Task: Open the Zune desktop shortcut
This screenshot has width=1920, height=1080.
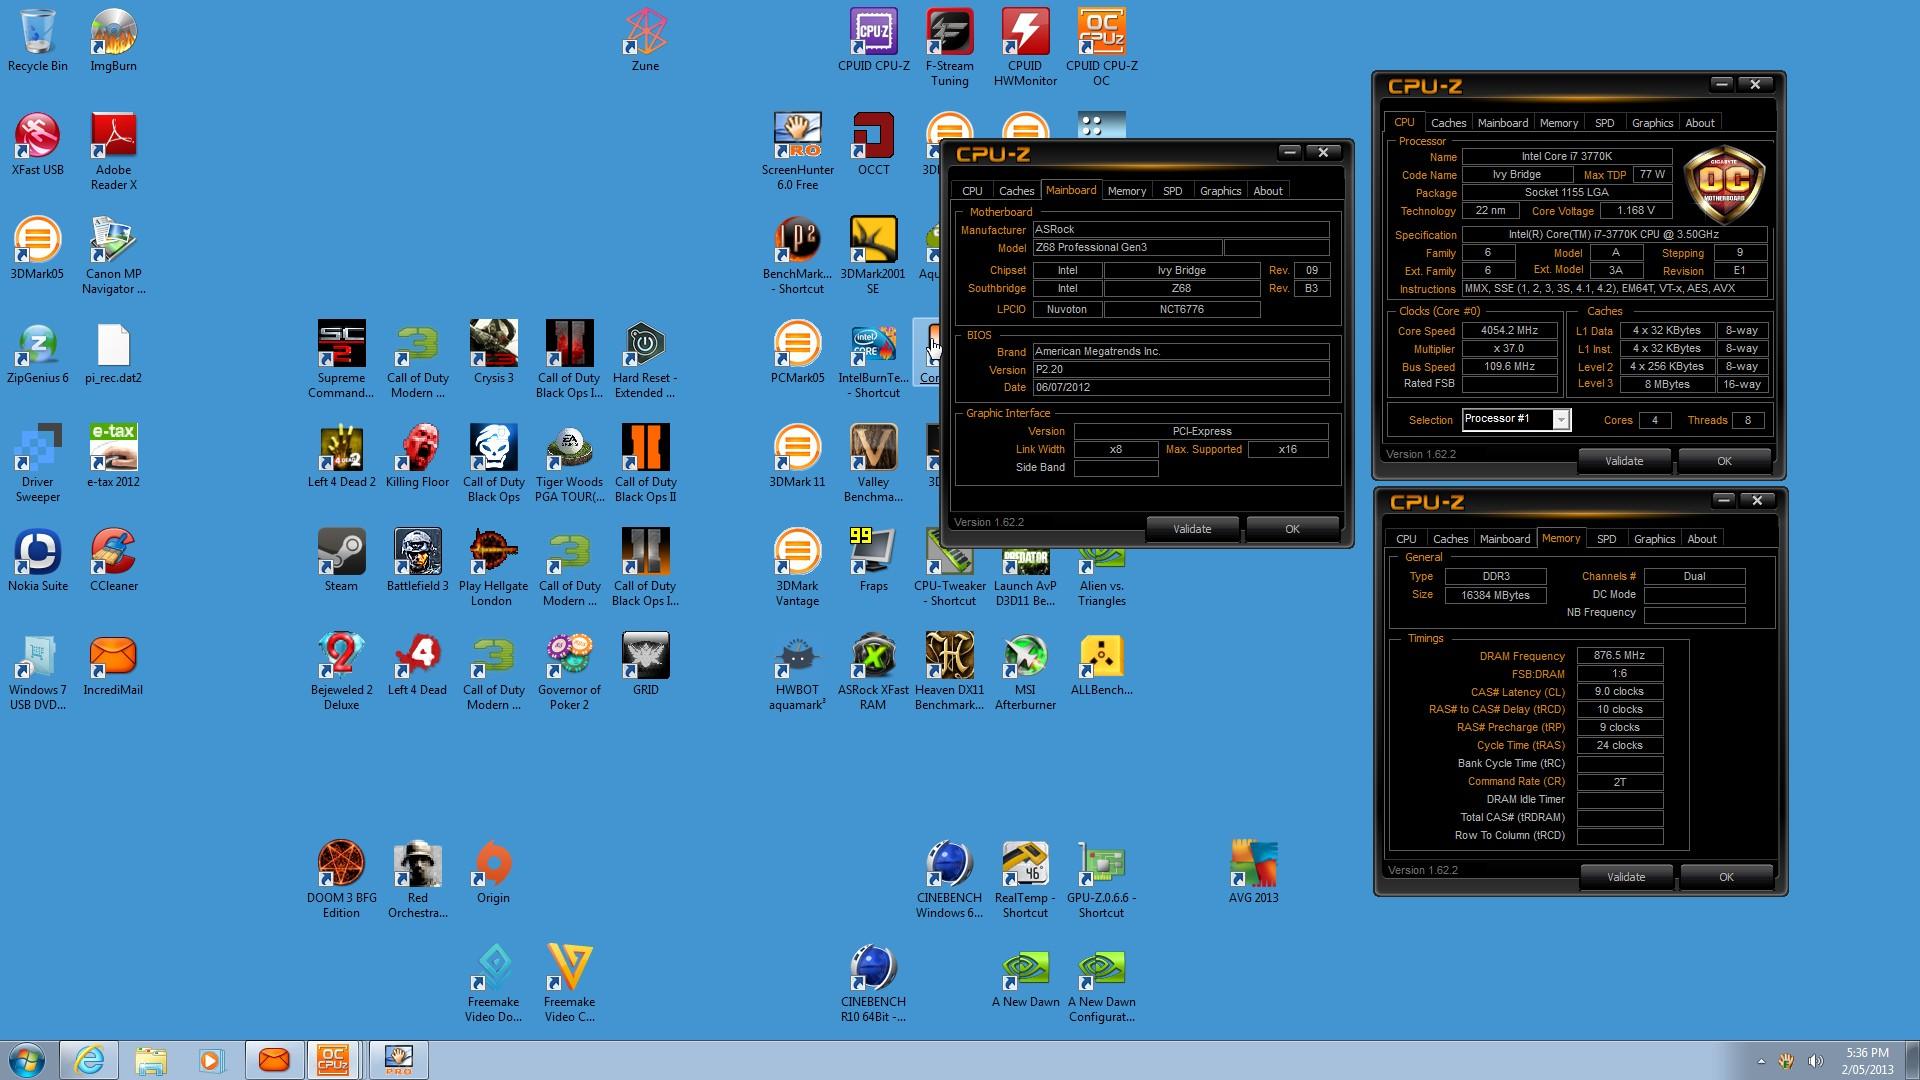Action: [x=645, y=40]
